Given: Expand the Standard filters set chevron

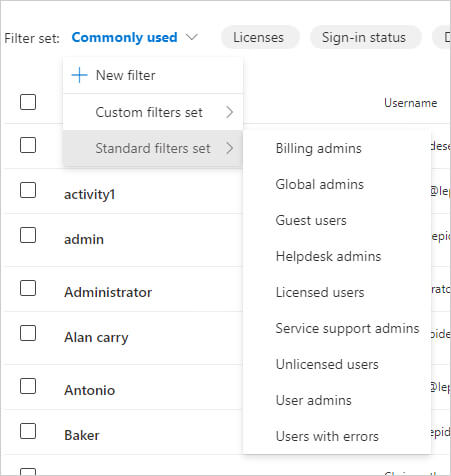Looking at the screenshot, I should pyautogui.click(x=229, y=148).
